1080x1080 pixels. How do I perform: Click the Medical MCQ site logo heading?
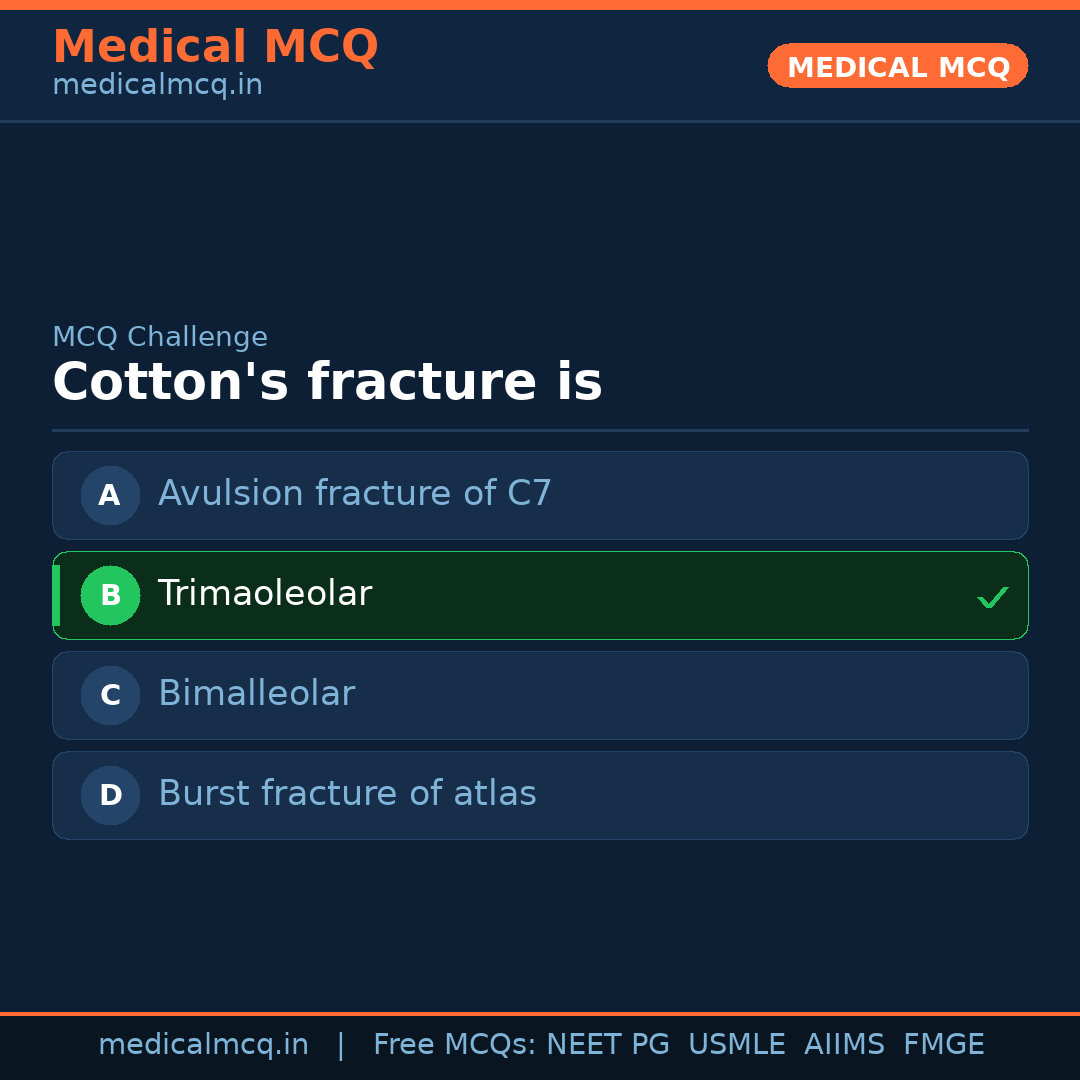(215, 47)
